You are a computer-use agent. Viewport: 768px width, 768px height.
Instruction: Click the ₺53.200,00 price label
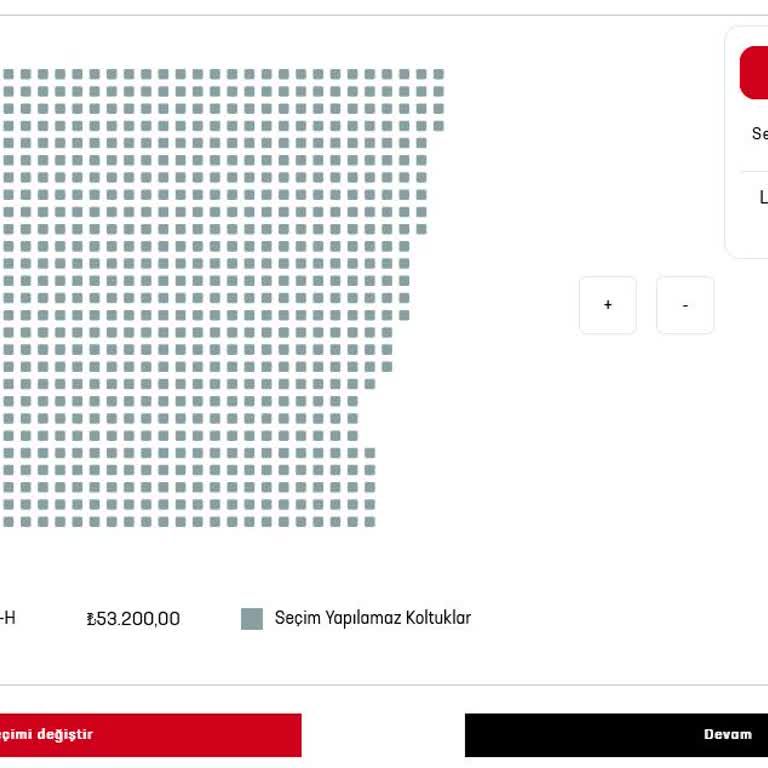click(133, 619)
